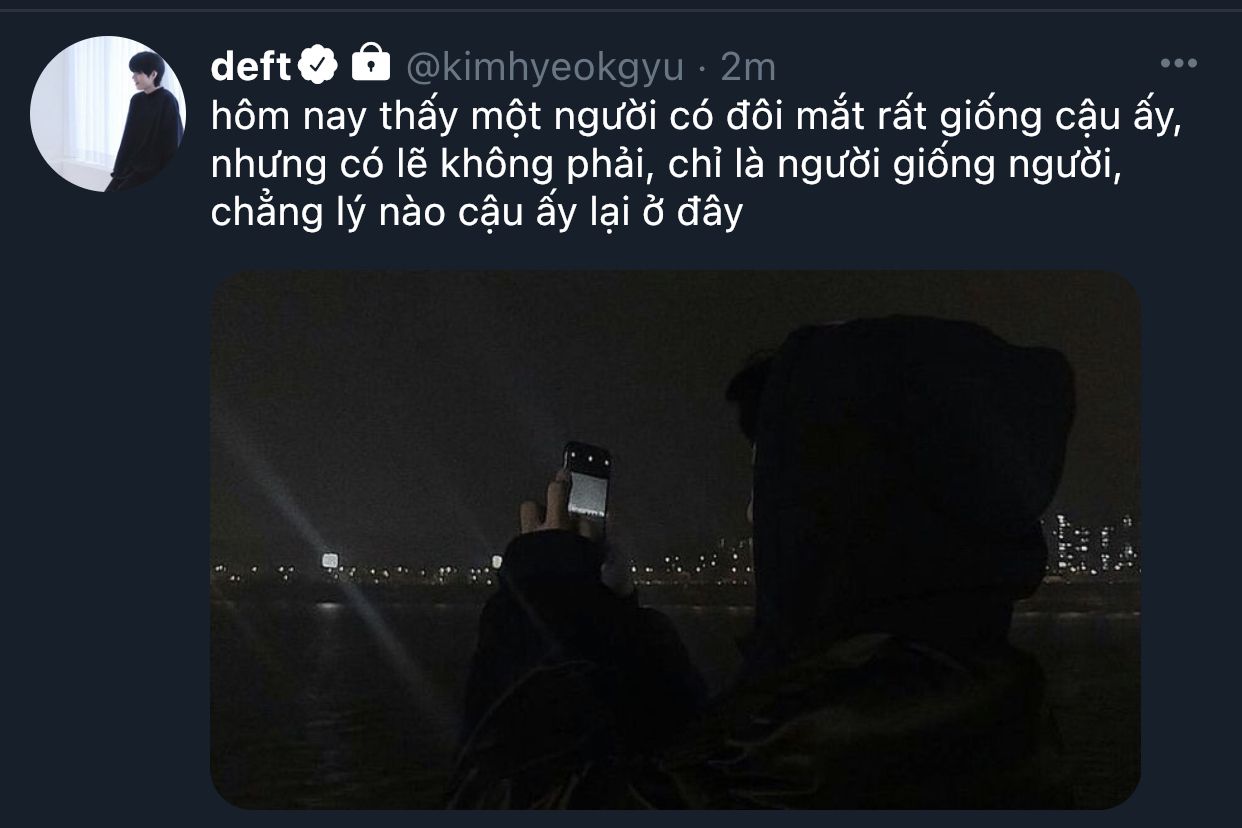This screenshot has height=828, width=1242.
Task: Click the bright shoreline light in photo
Action: tap(329, 562)
